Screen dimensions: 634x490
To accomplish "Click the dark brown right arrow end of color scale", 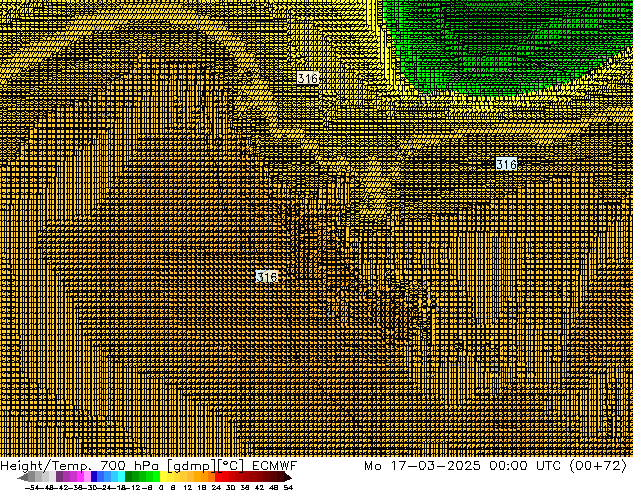I will [288, 477].
